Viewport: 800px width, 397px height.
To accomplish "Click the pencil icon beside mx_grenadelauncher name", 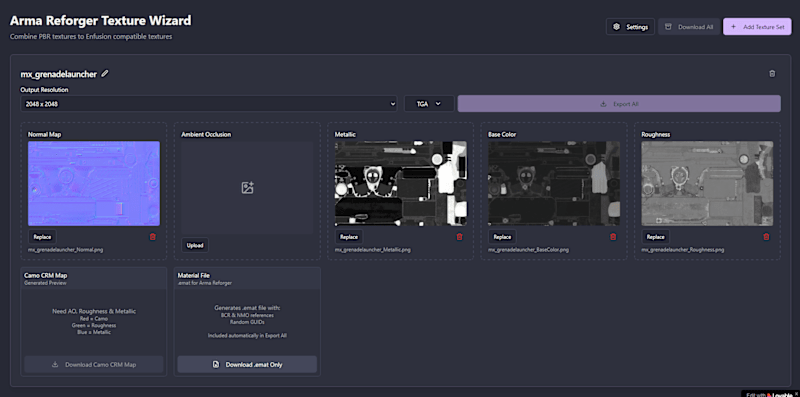I will click(x=105, y=73).
